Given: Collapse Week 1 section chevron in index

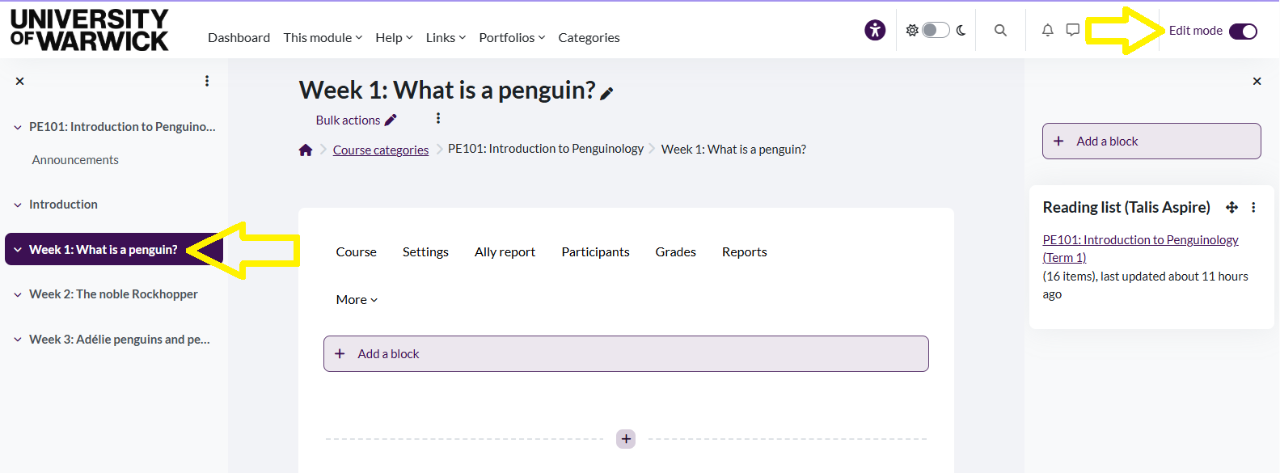Looking at the screenshot, I should pos(17,250).
